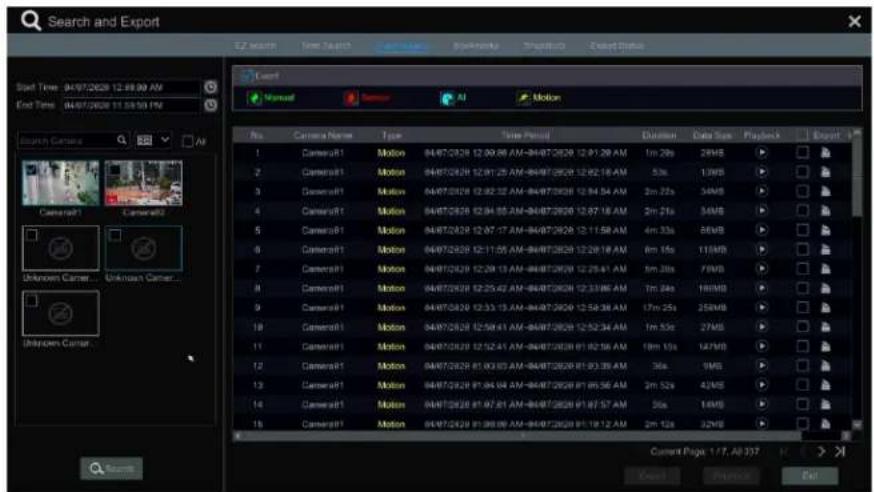Toggle the Sensor event type filter
This screenshot has width=874, height=492.
click(367, 98)
